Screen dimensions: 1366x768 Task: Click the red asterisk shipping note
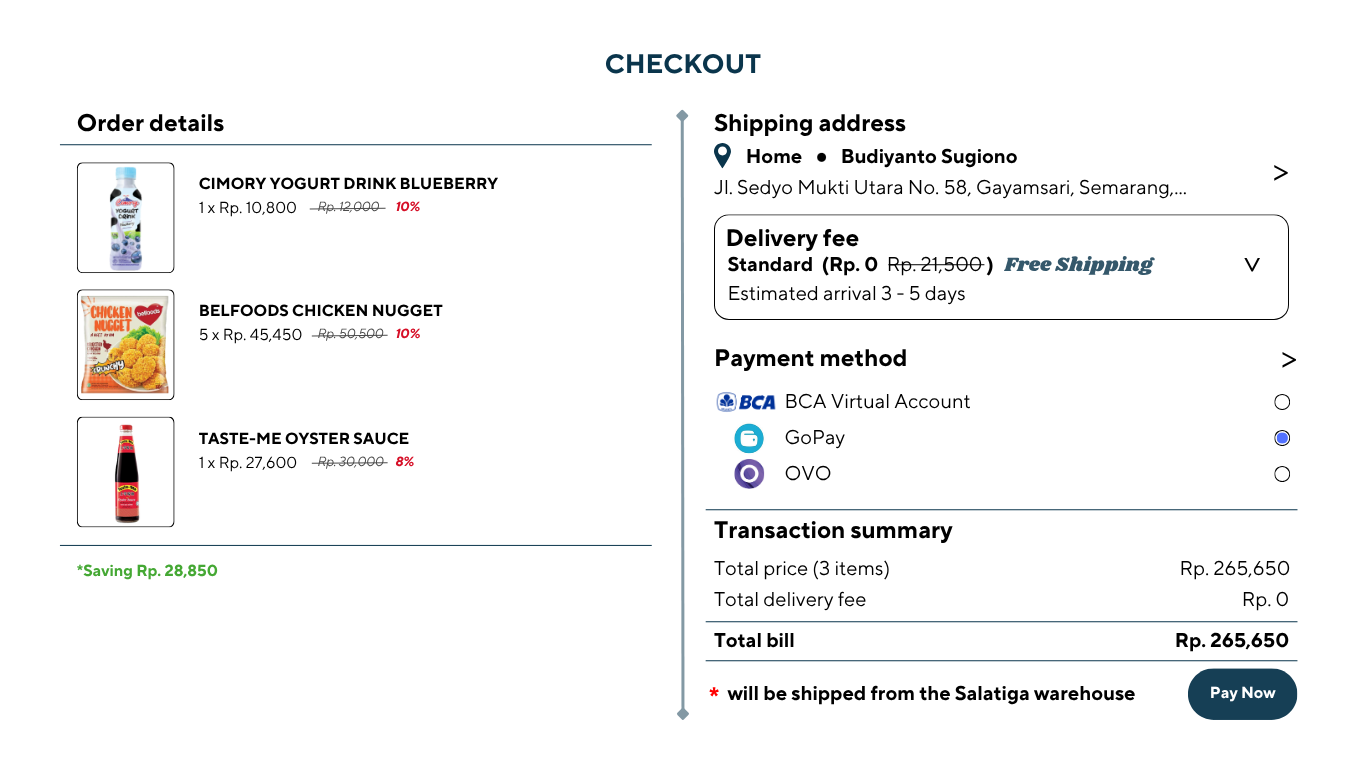pos(714,694)
